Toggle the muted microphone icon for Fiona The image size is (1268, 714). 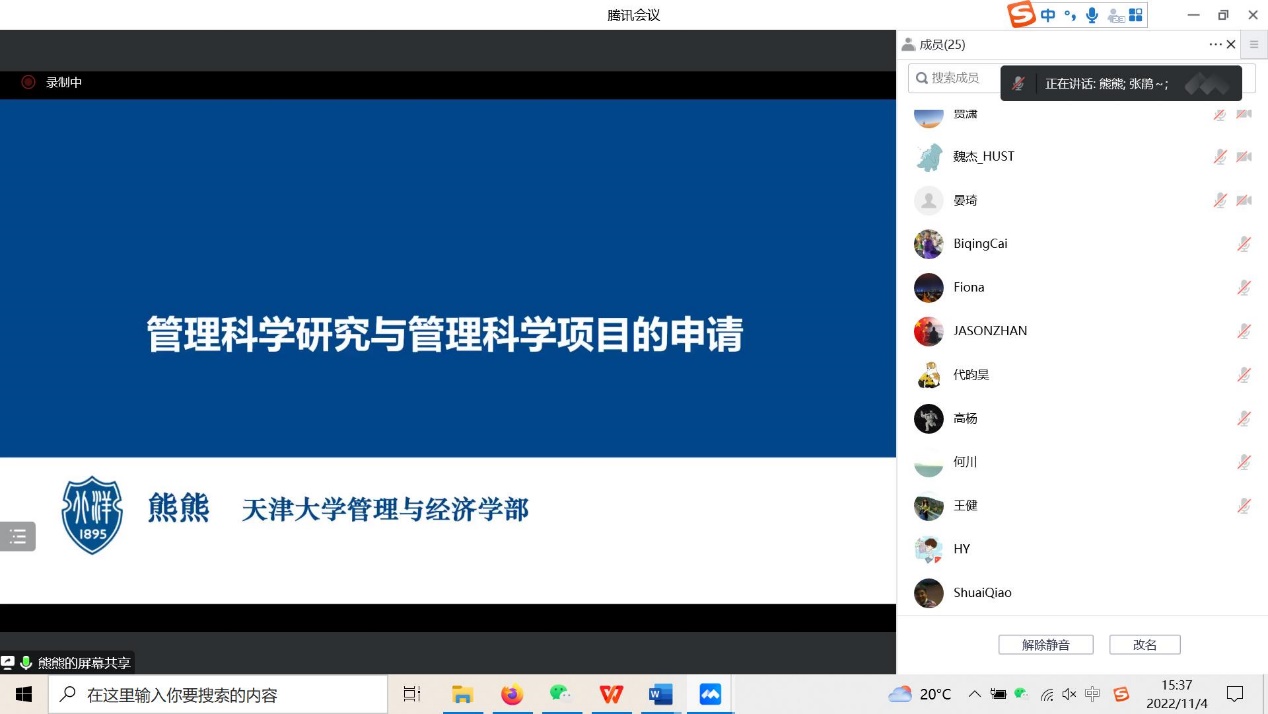pos(1244,288)
